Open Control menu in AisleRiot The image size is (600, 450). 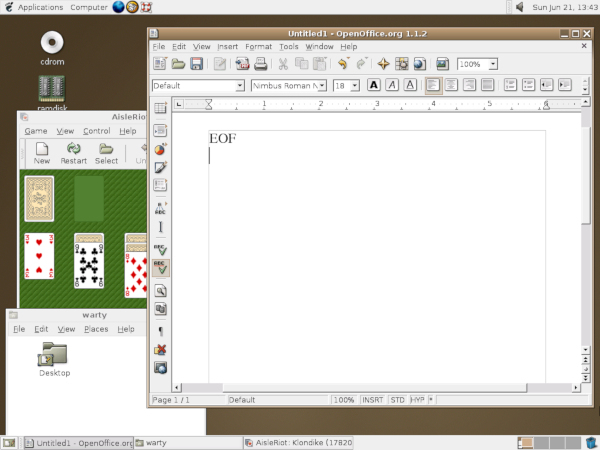(x=96, y=131)
